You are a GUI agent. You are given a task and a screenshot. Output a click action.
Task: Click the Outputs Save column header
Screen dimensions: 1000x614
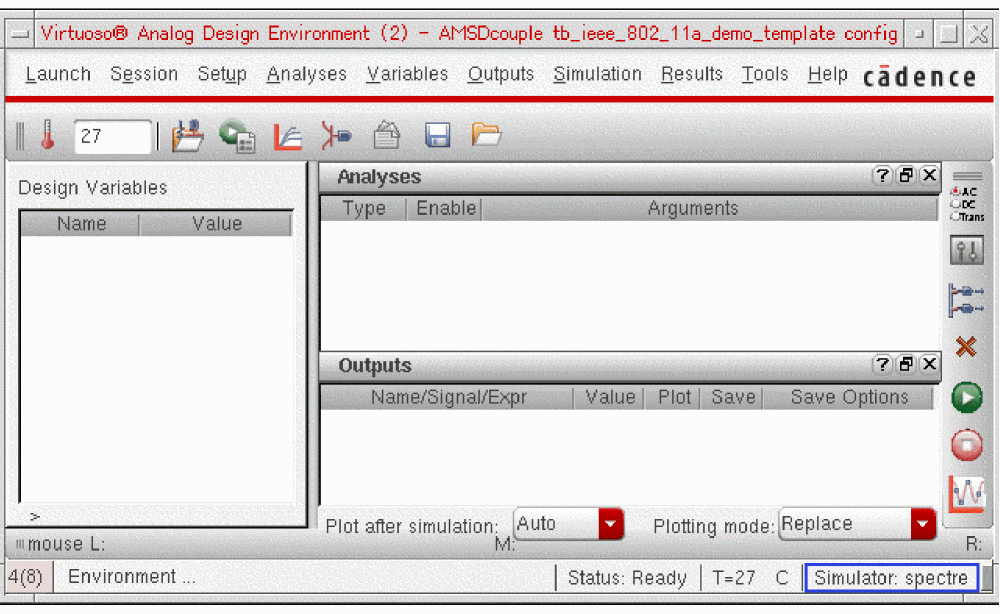tap(733, 397)
